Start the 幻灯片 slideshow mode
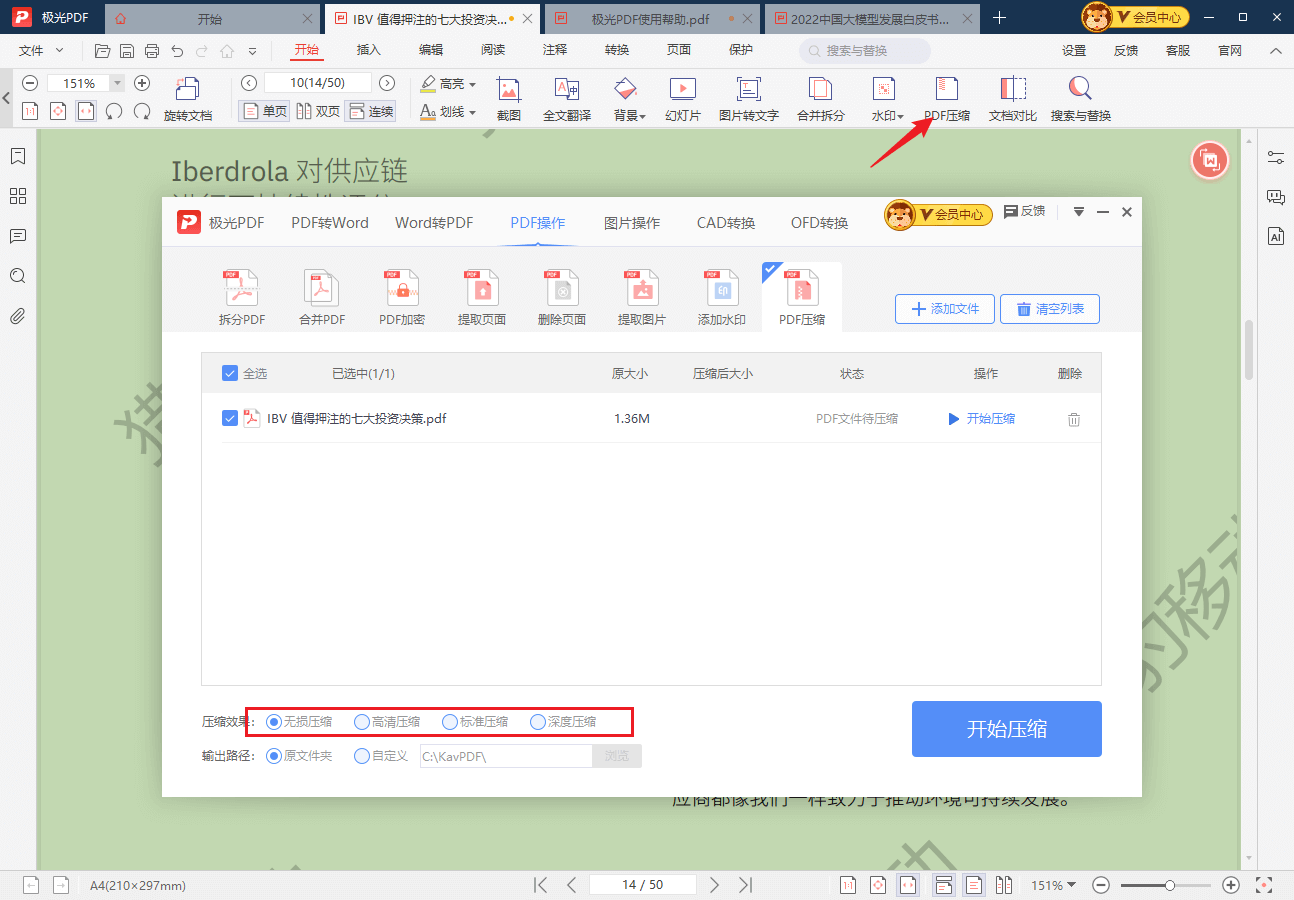Viewport: 1294px width, 900px height. tap(683, 99)
